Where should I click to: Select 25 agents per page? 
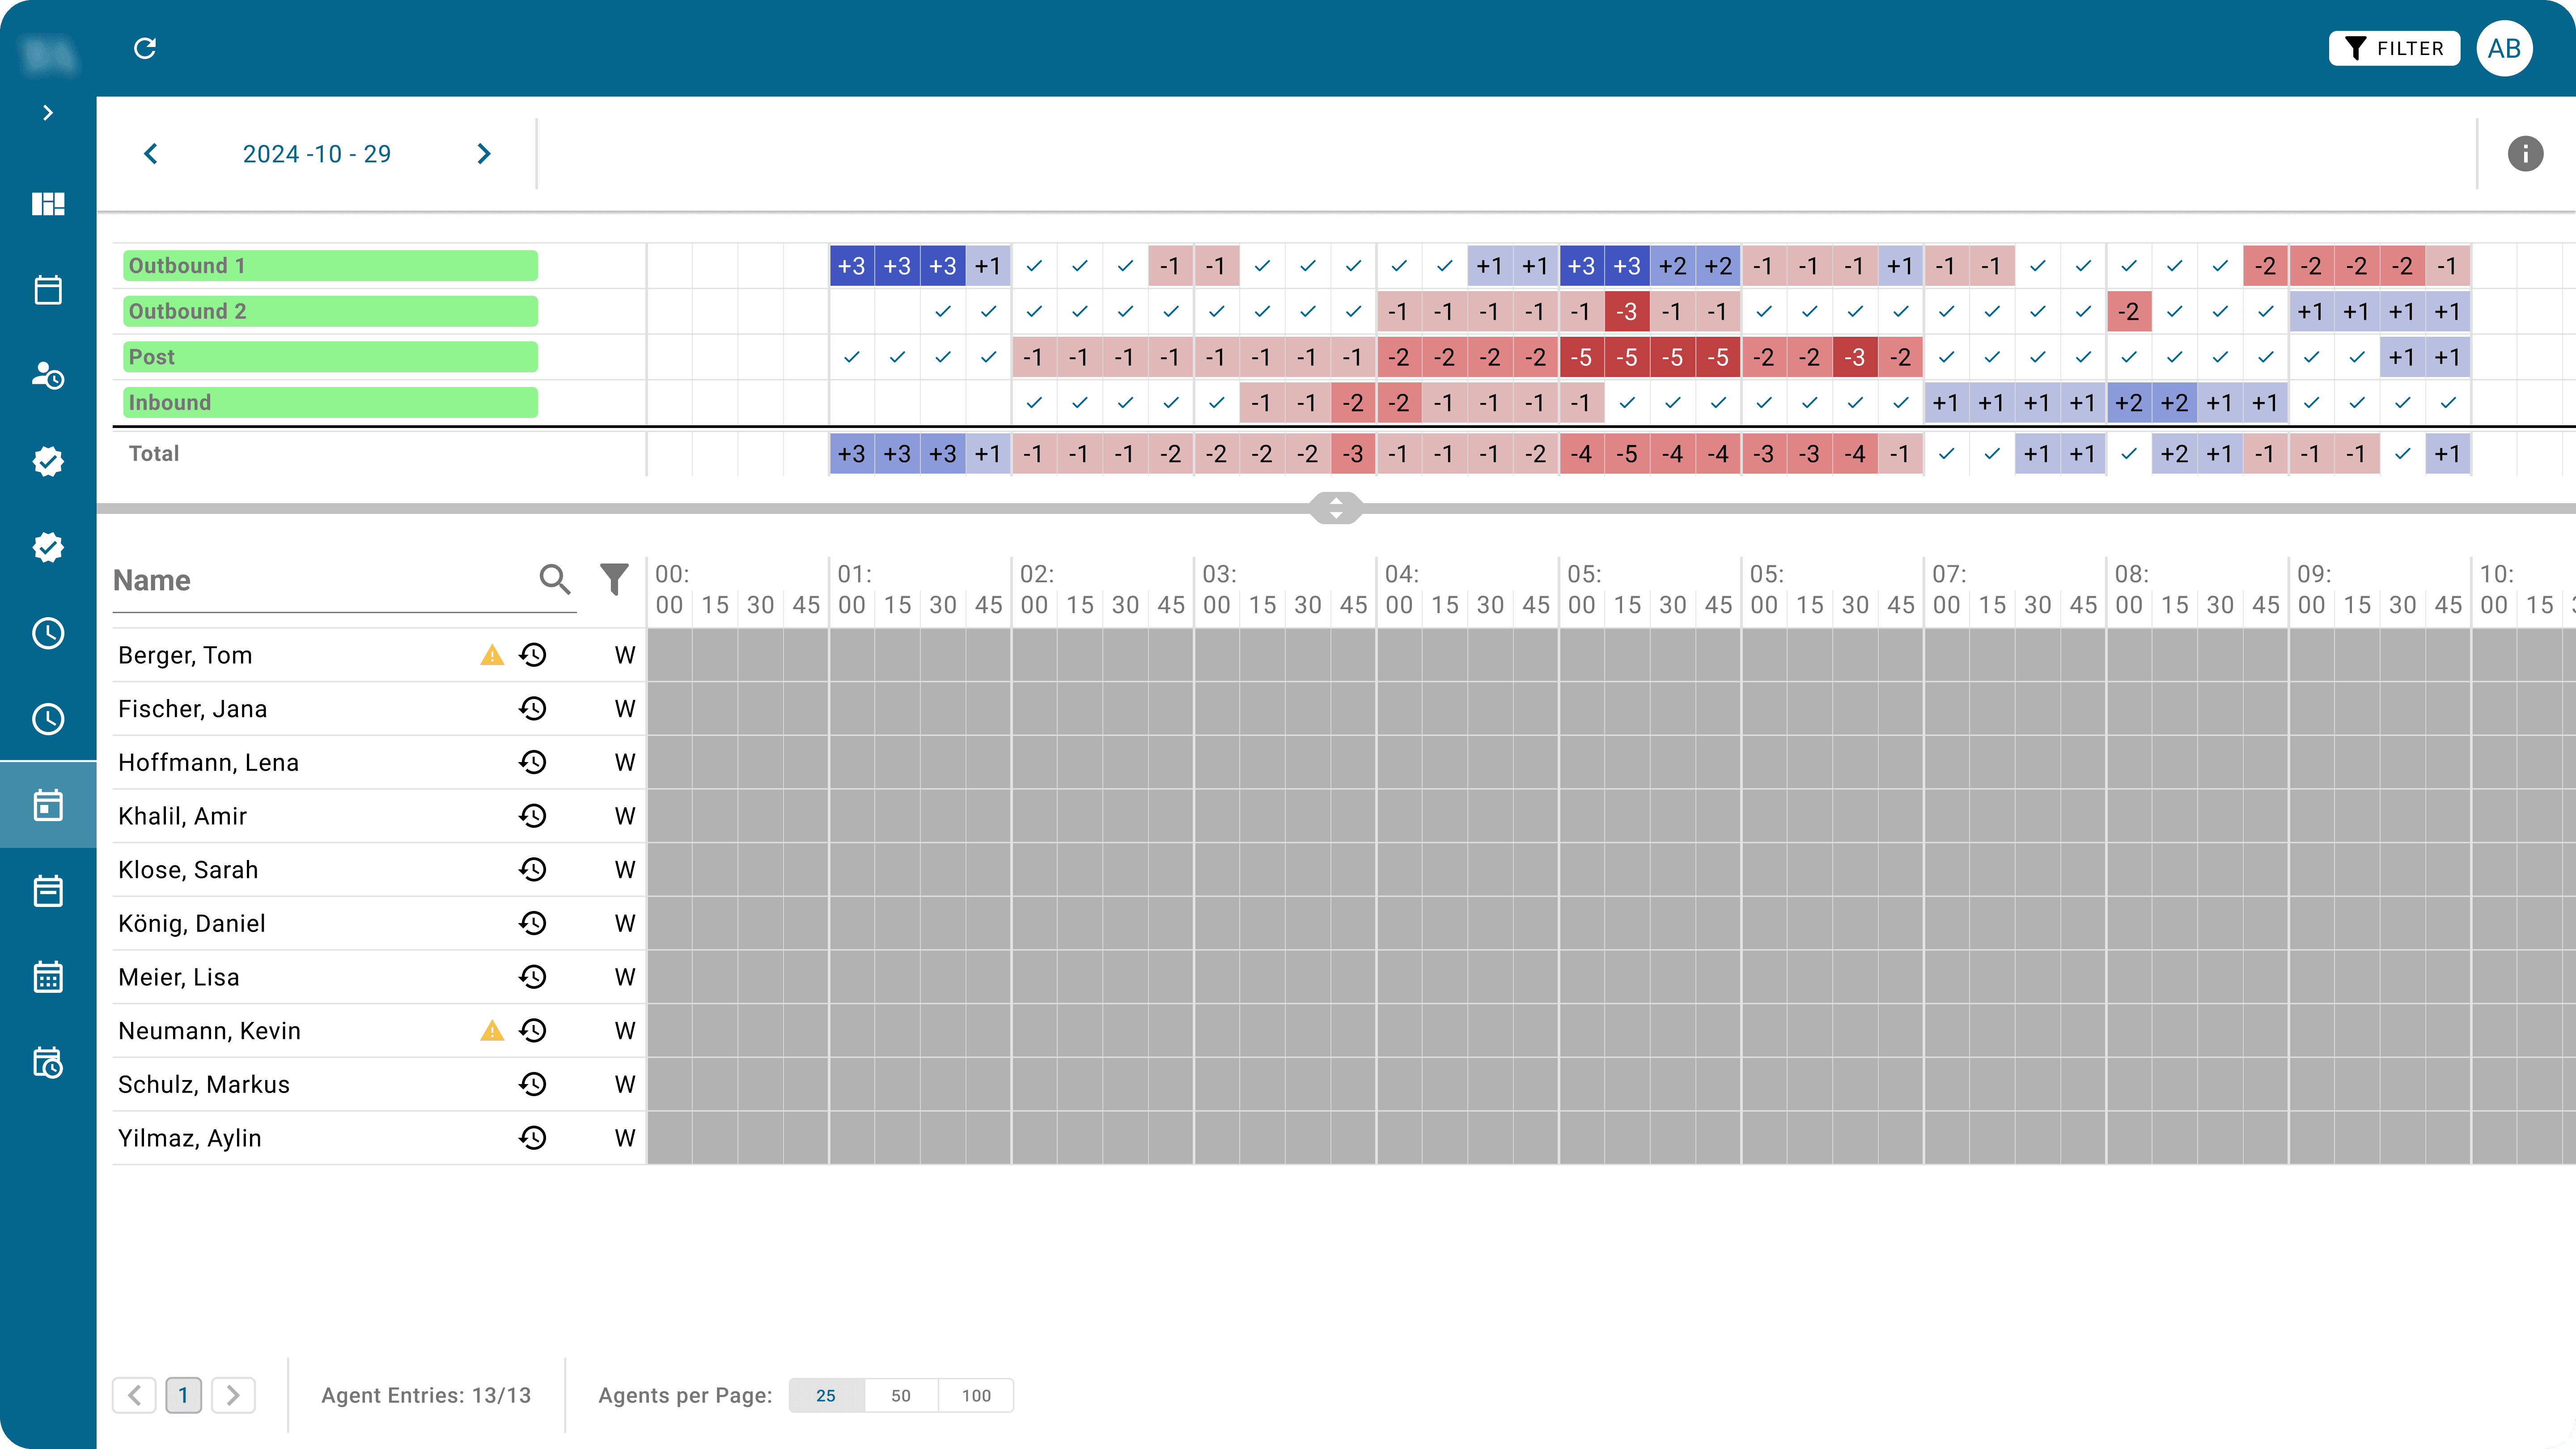tap(826, 1395)
